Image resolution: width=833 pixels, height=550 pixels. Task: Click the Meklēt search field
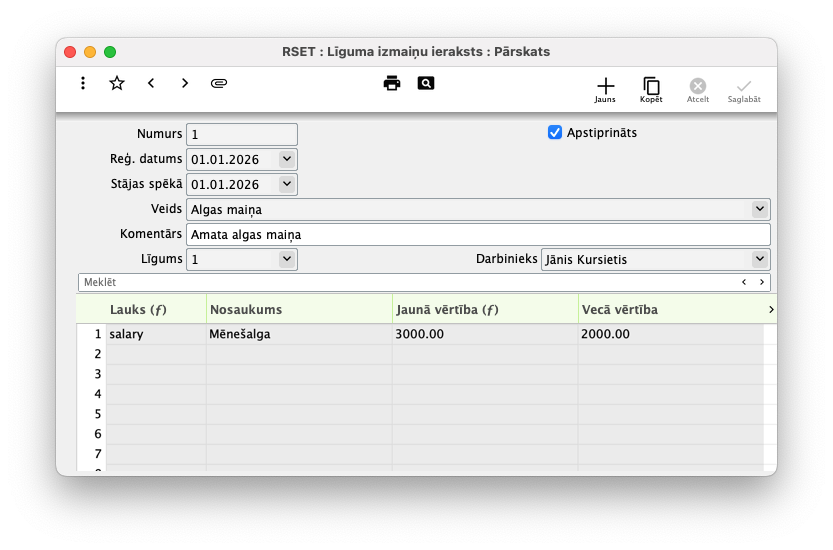pyautogui.click(x=400, y=282)
